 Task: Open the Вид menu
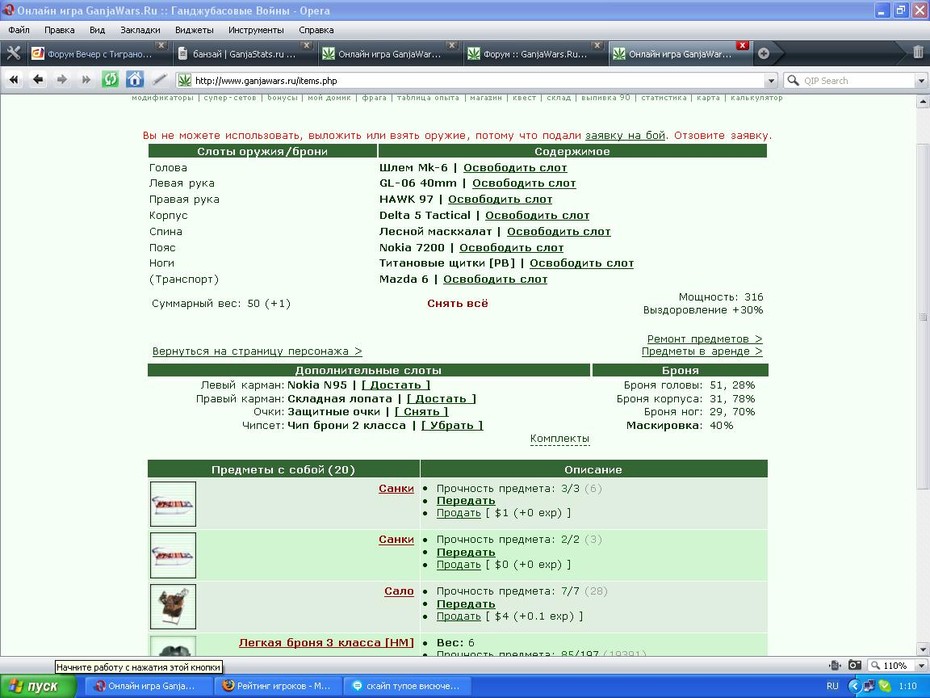(x=97, y=30)
